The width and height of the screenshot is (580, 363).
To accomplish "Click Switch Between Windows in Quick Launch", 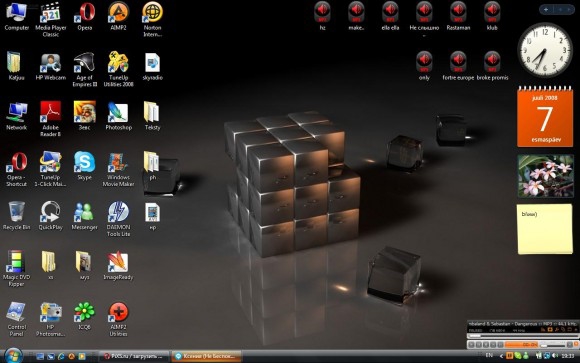I will click(51, 356).
